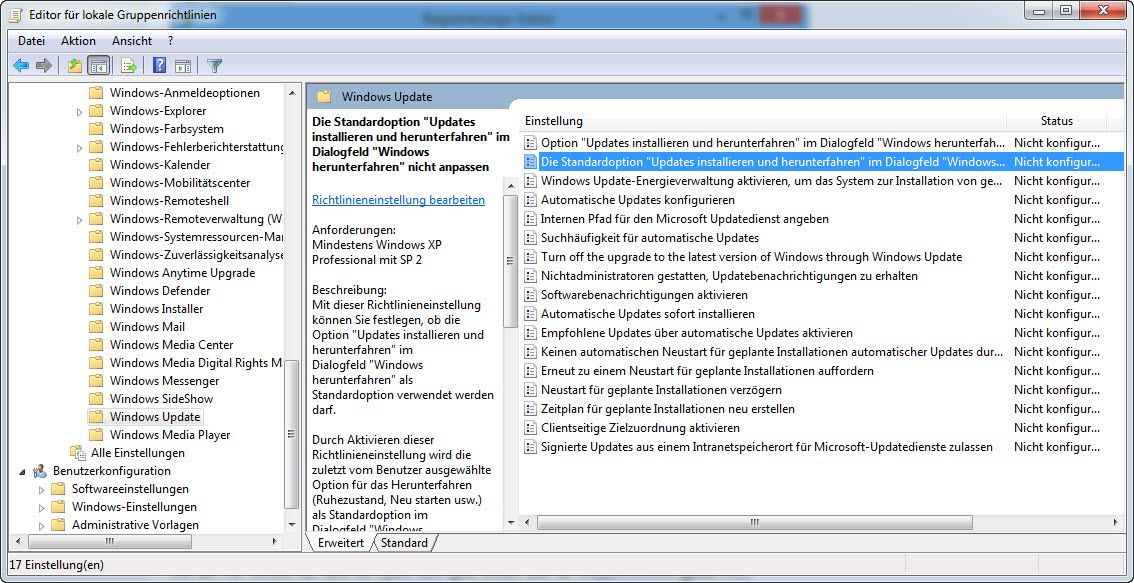The height and width of the screenshot is (583, 1134).
Task: Toggle the Show/Hide console tree icon
Action: [x=98, y=66]
